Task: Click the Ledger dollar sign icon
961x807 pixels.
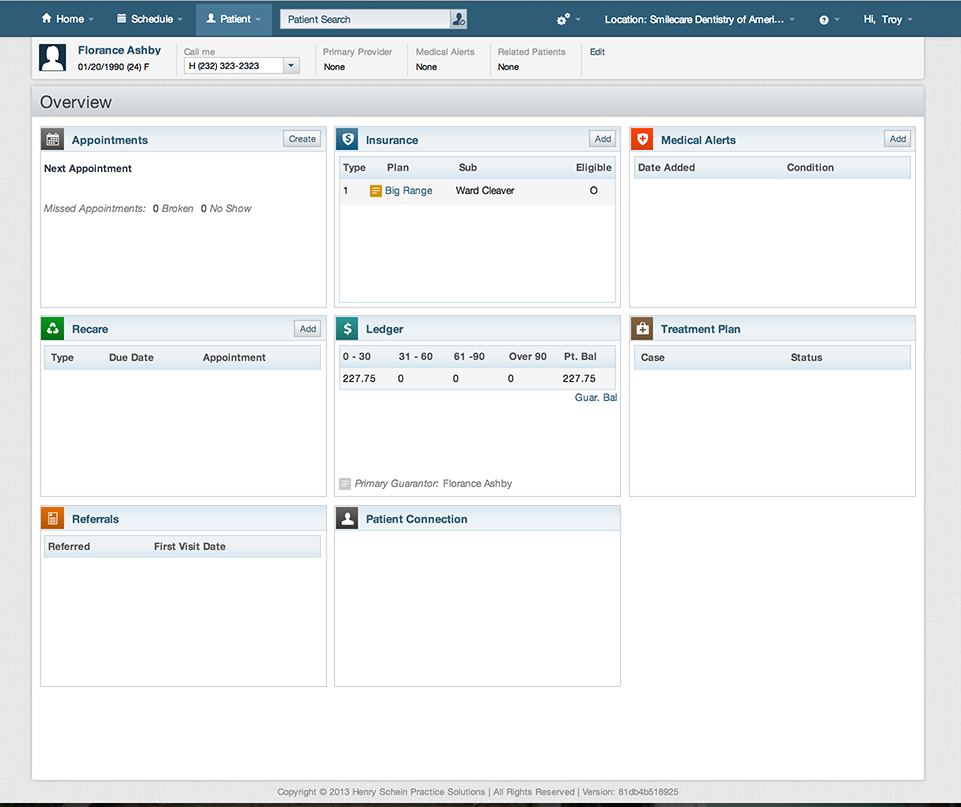Action: click(348, 328)
